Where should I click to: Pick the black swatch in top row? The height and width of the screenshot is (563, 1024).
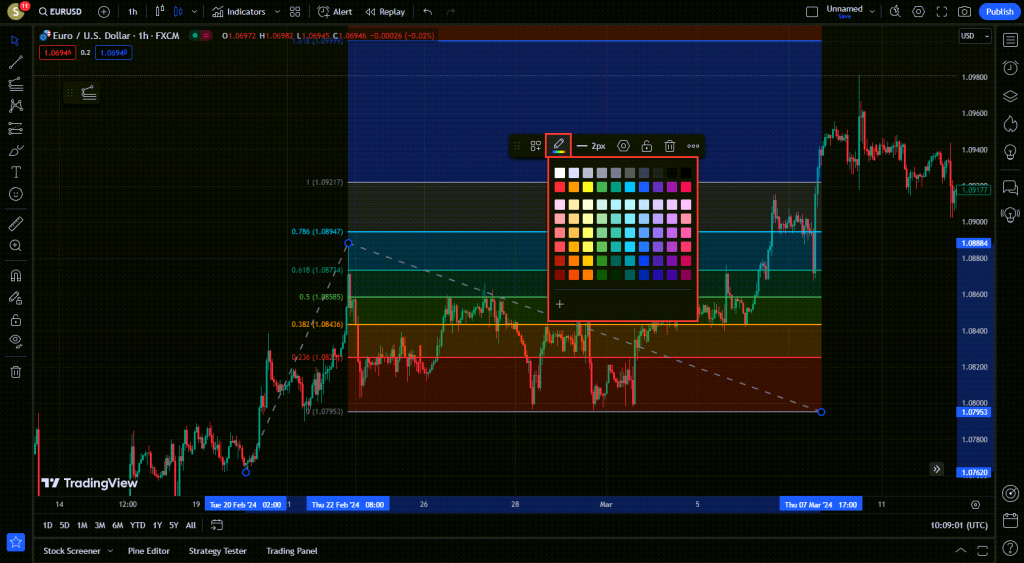click(x=686, y=173)
